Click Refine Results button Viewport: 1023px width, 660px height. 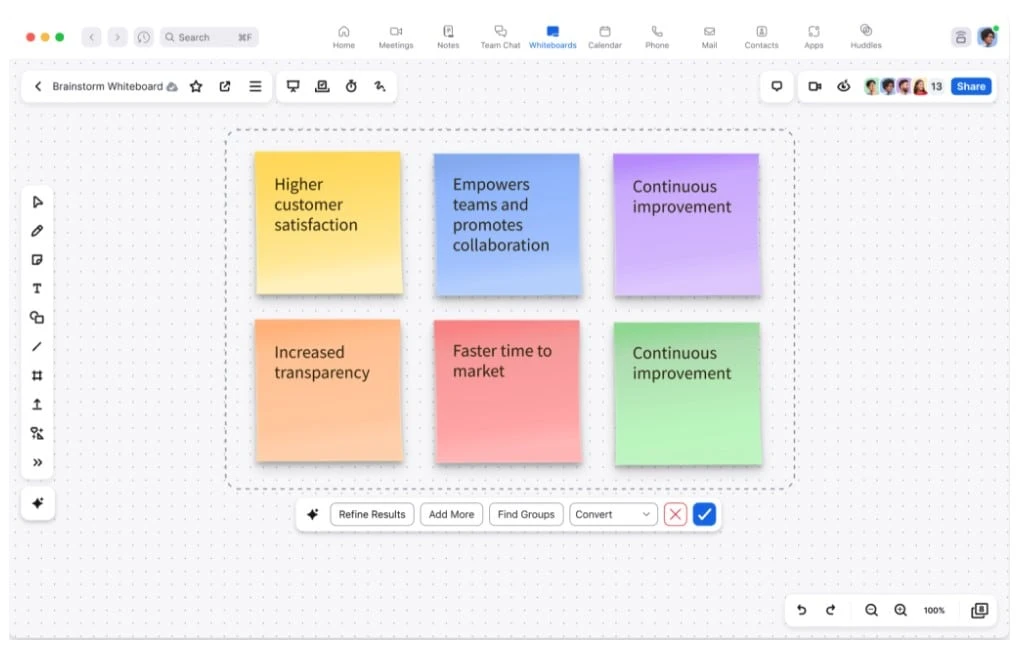click(372, 514)
